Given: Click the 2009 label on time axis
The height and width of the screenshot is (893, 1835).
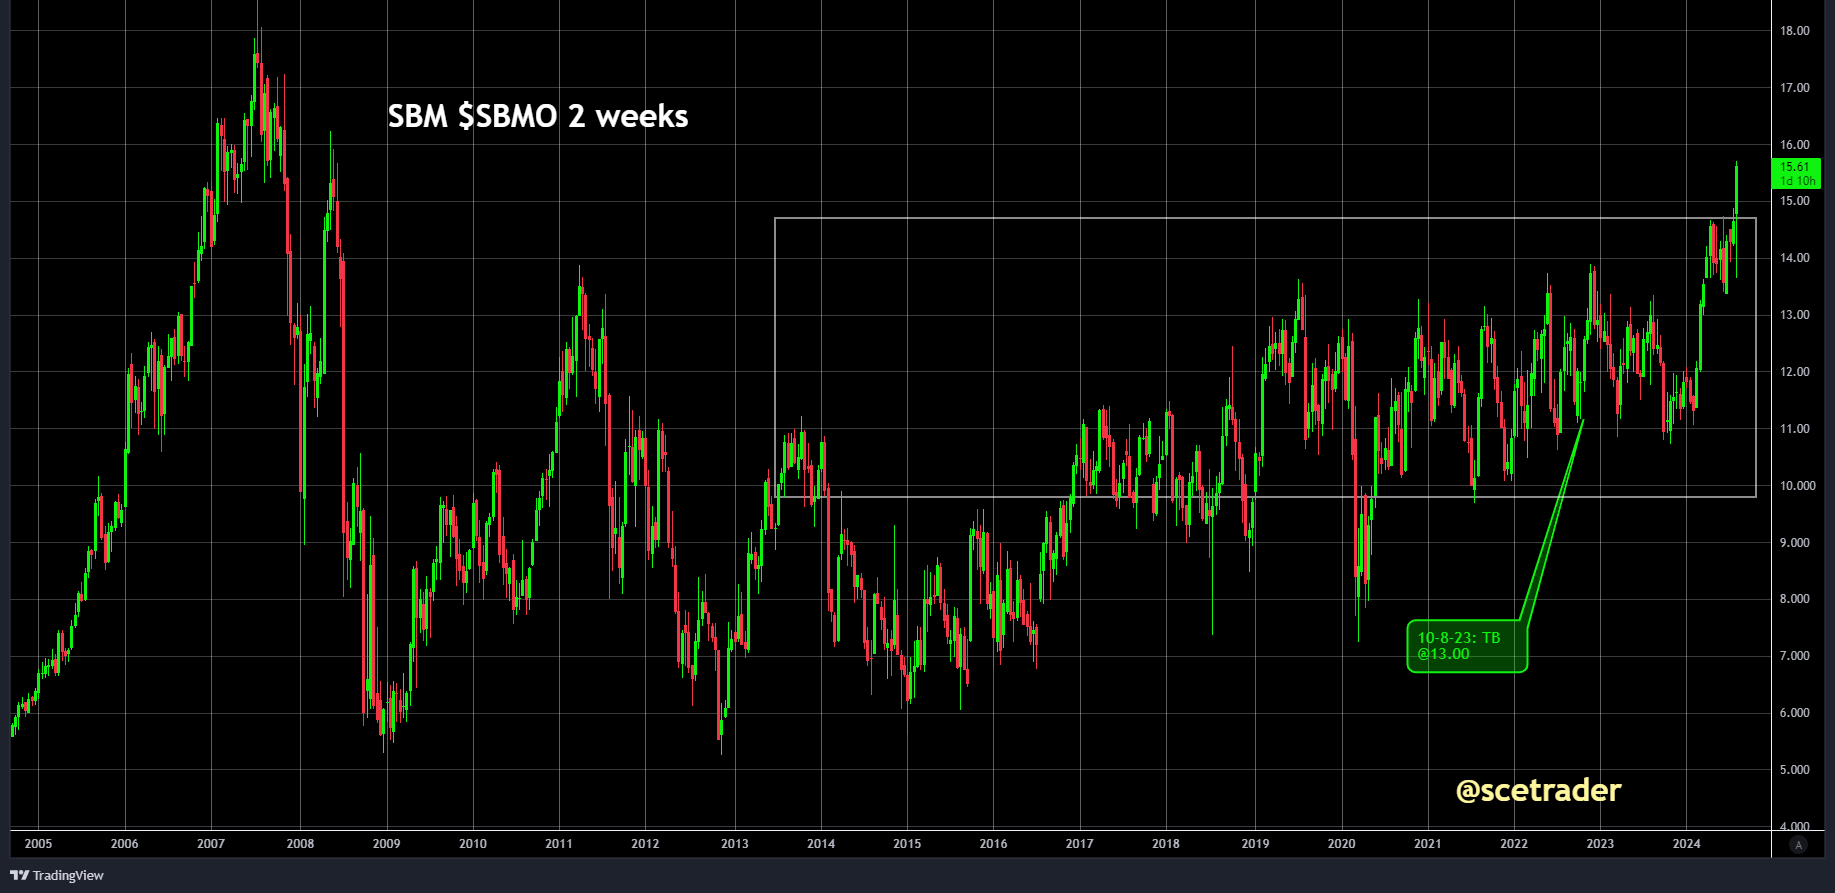Looking at the screenshot, I should coord(386,844).
